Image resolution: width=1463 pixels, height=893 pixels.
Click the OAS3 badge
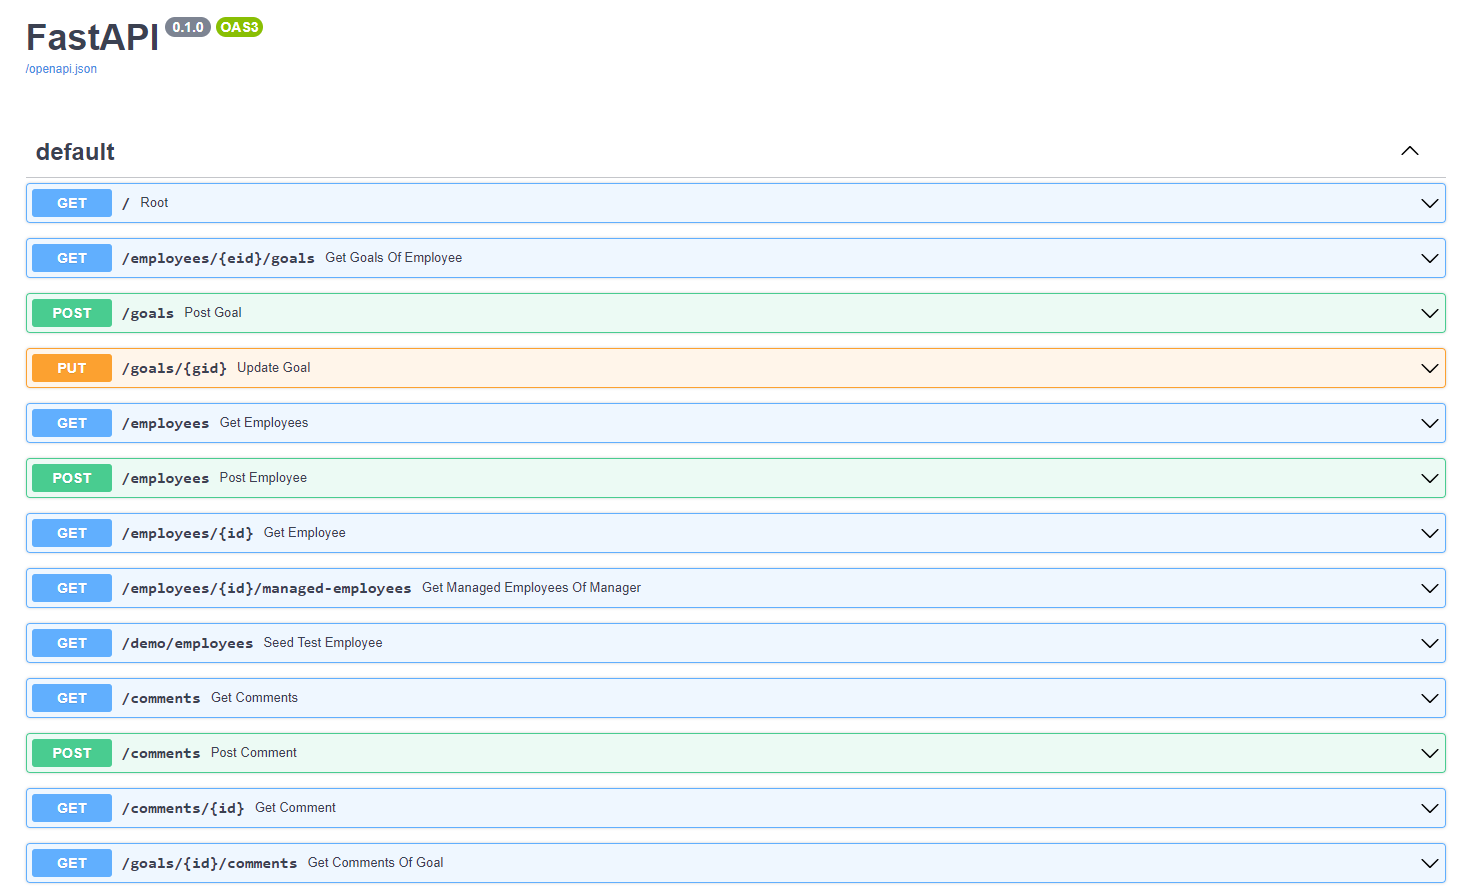coord(239,27)
